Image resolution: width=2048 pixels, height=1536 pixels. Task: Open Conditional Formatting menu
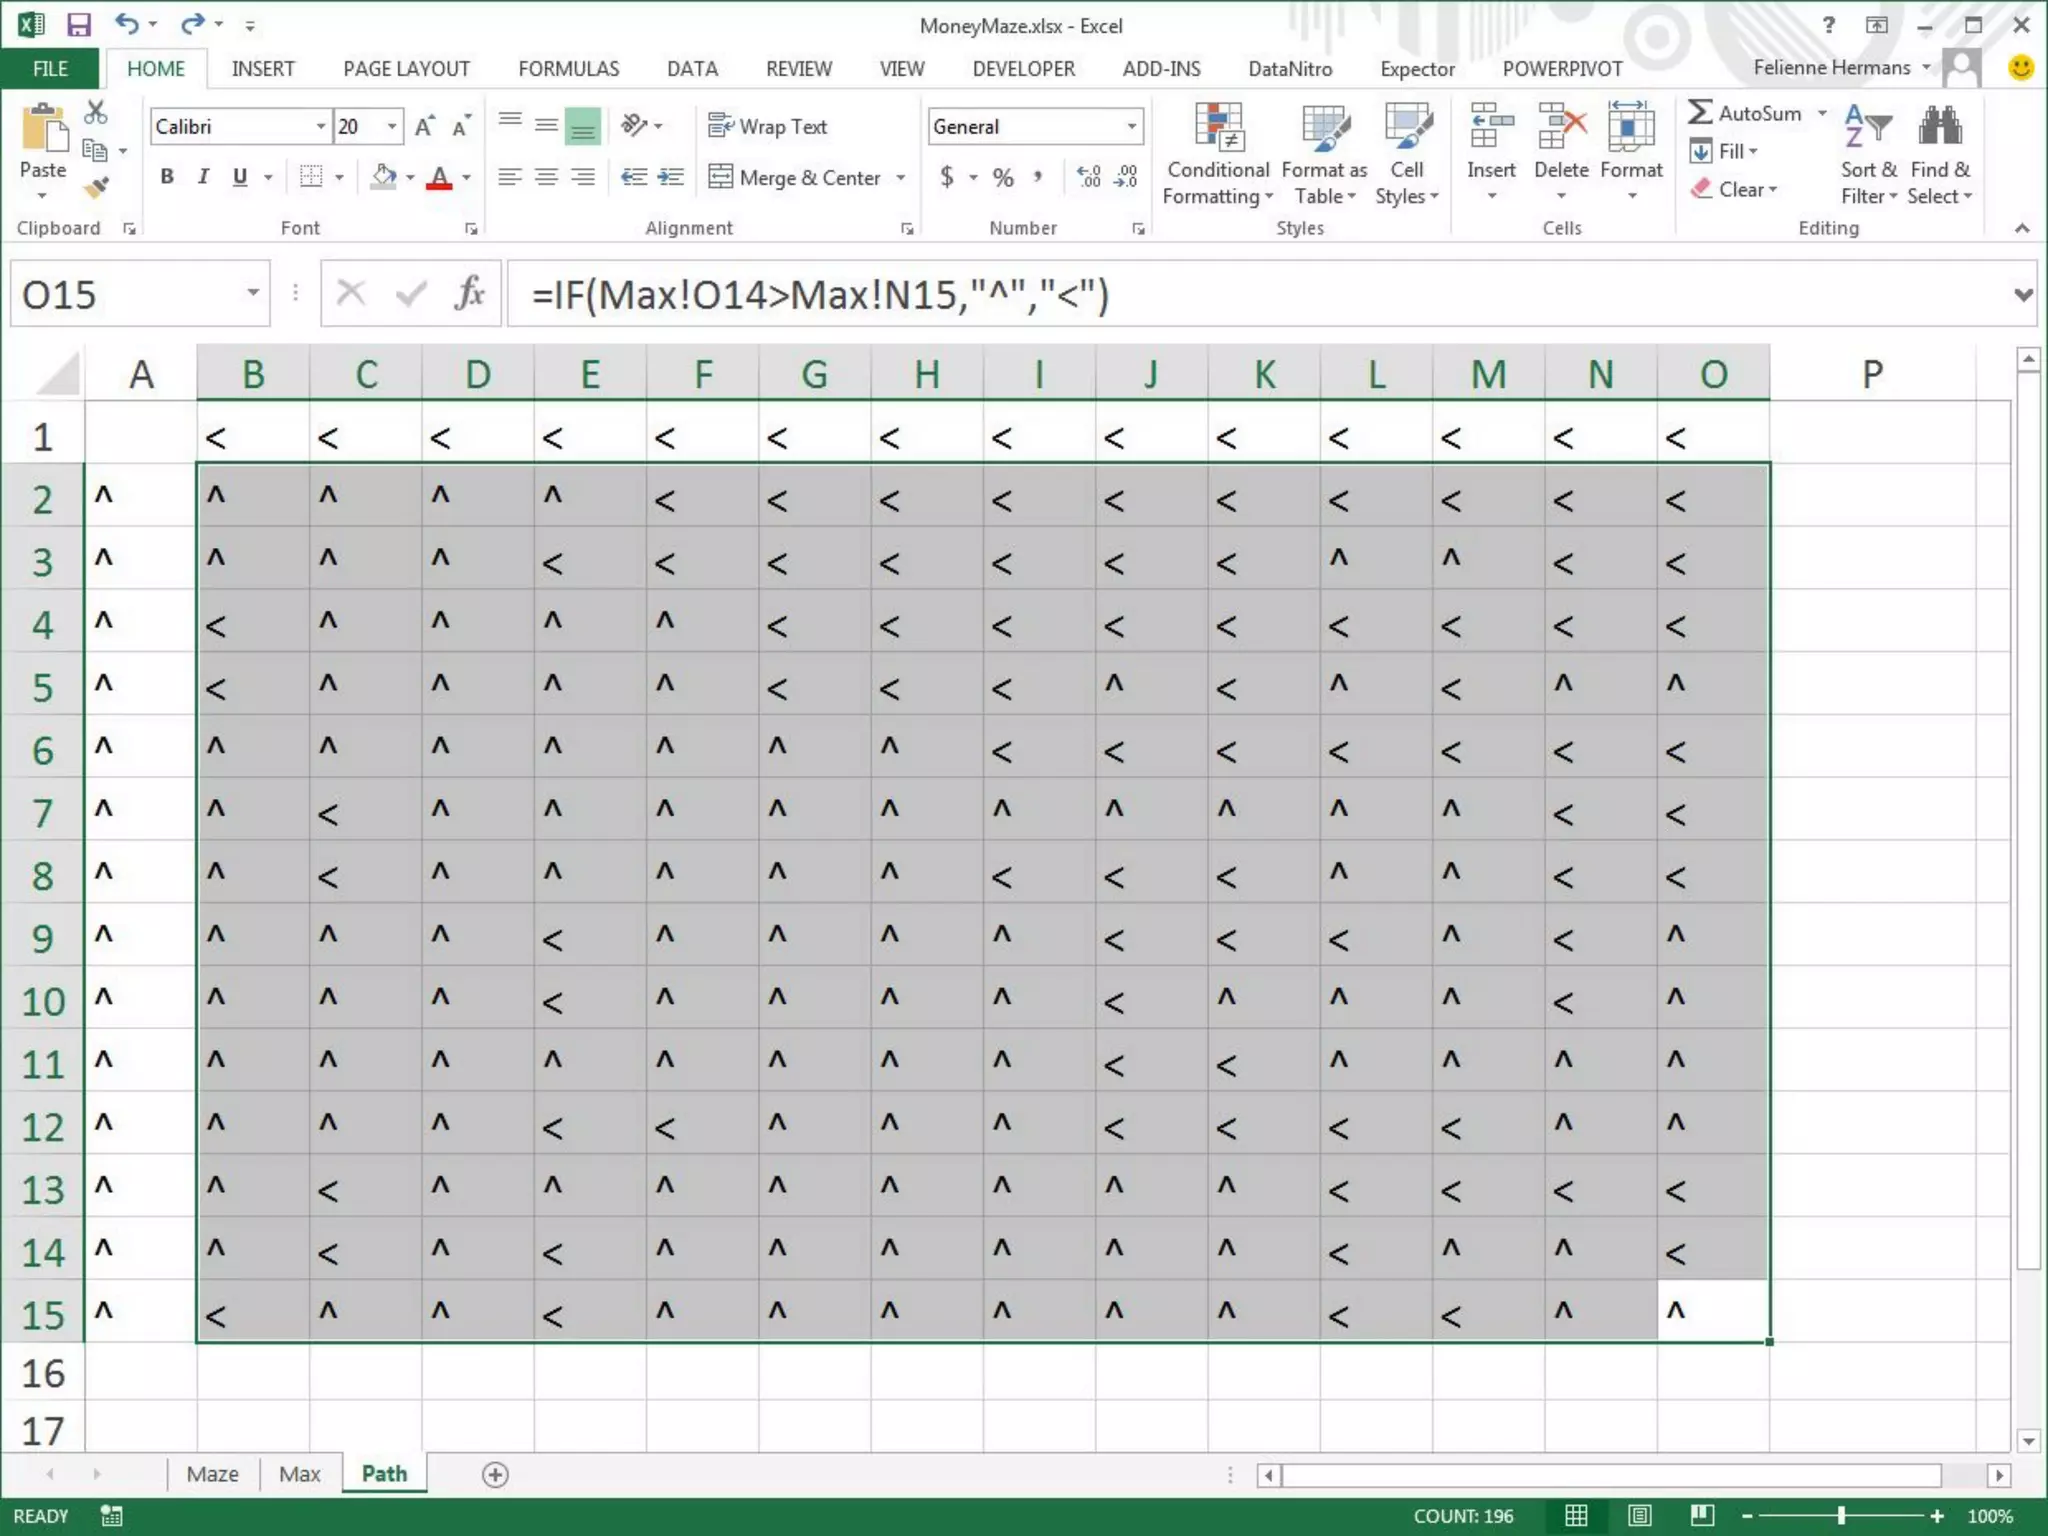point(1217,155)
